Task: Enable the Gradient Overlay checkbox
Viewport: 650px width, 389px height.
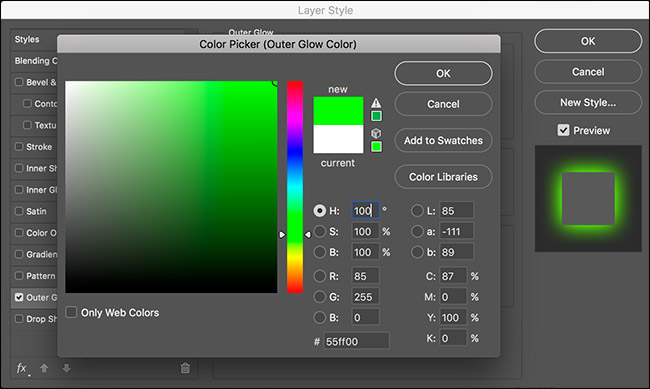Action: click(x=19, y=254)
